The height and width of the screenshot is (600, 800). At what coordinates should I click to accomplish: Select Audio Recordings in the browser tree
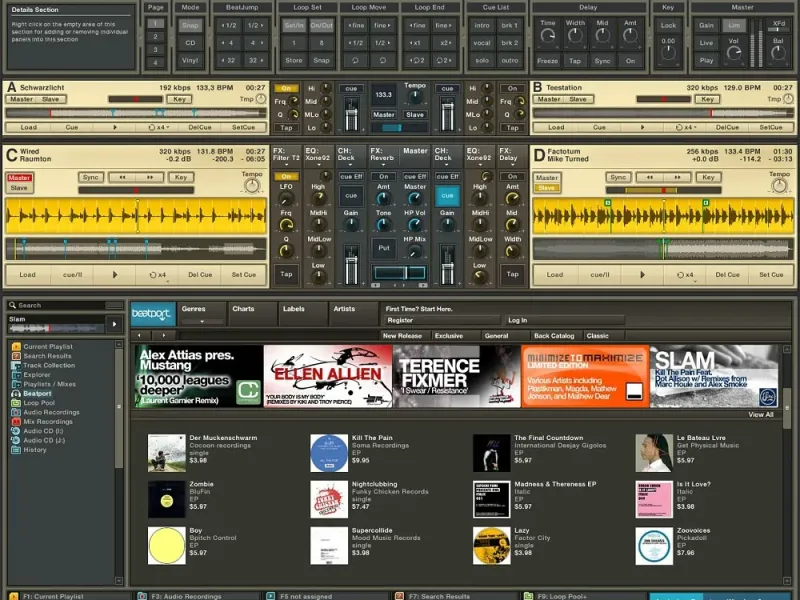[x=51, y=412]
